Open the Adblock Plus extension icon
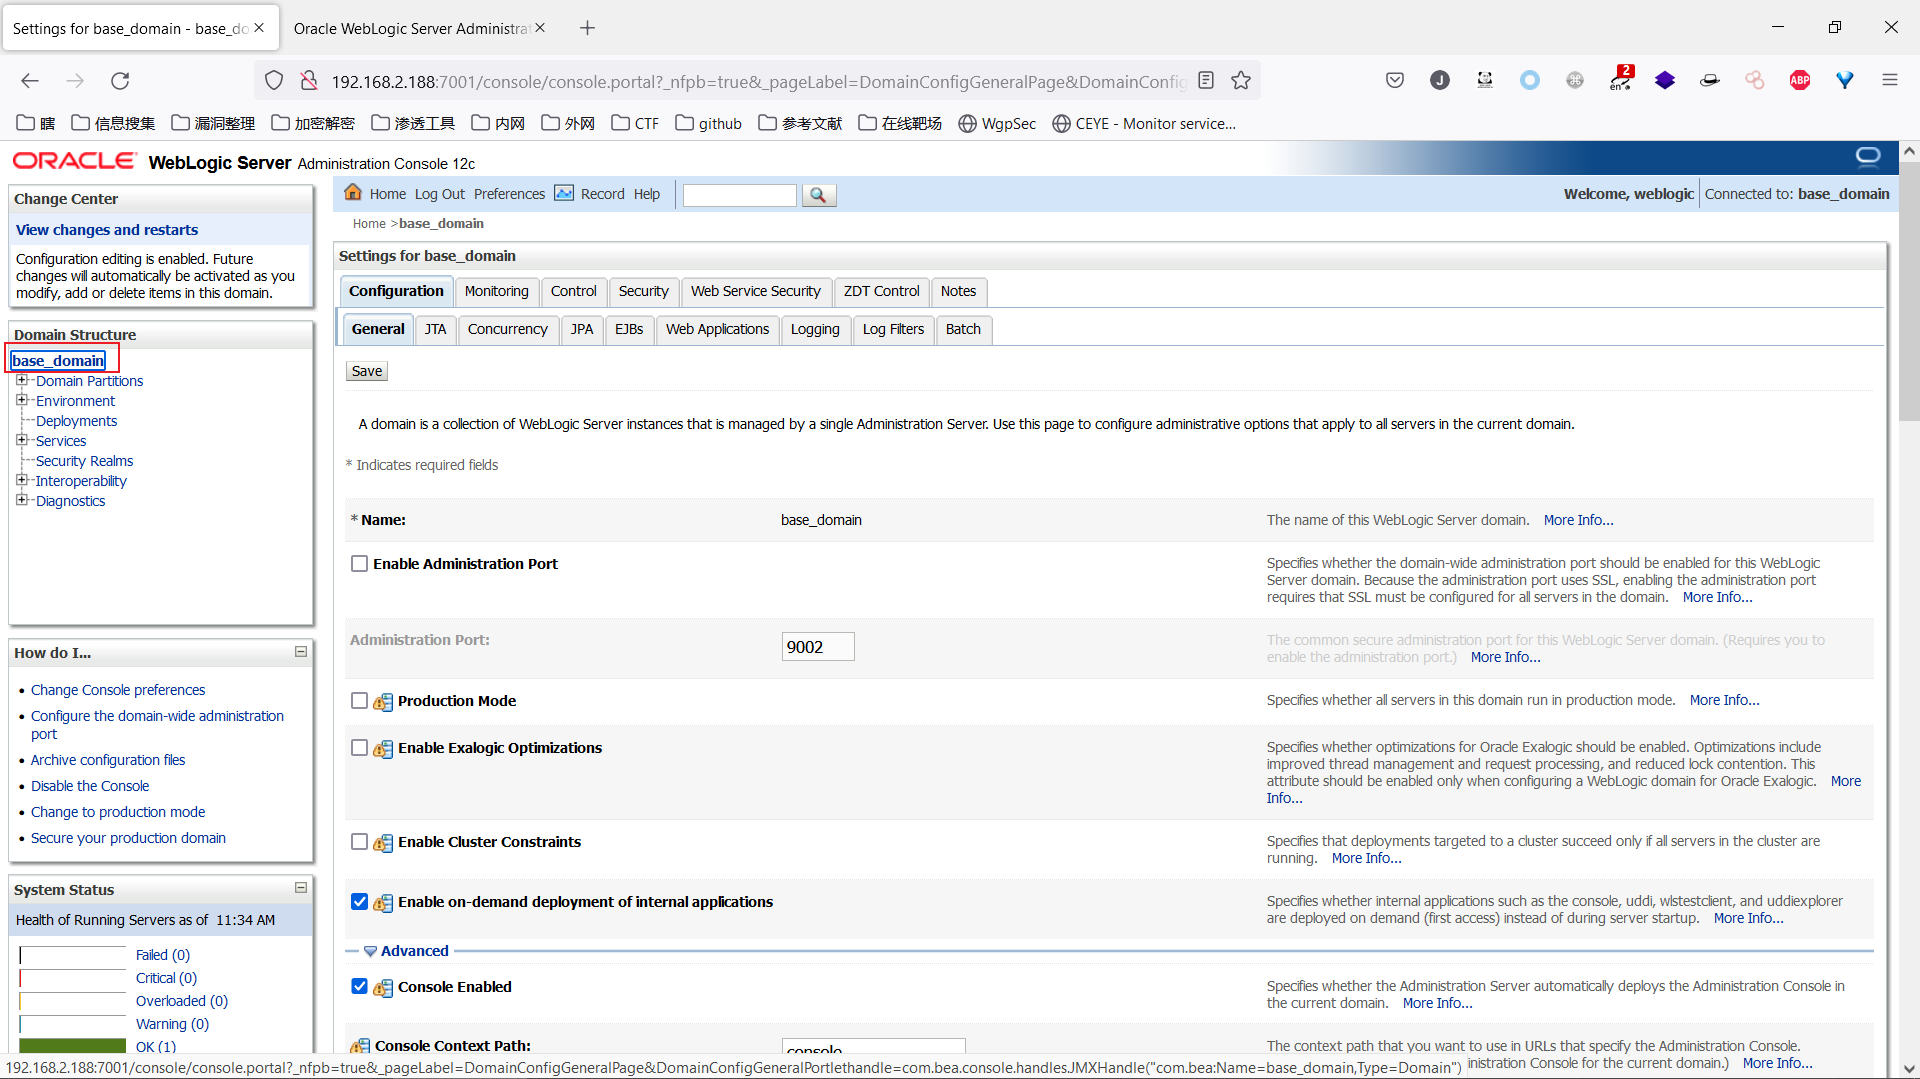The image size is (1920, 1079). [x=1799, y=81]
